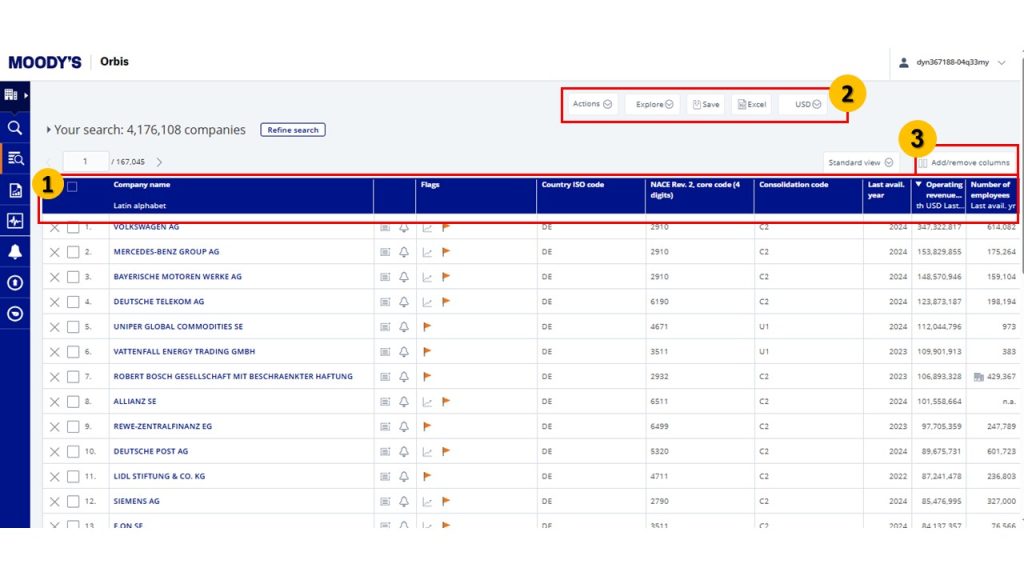Remove the Volkswagen AG row with its X
The height and width of the screenshot is (576, 1024).
(x=55, y=227)
